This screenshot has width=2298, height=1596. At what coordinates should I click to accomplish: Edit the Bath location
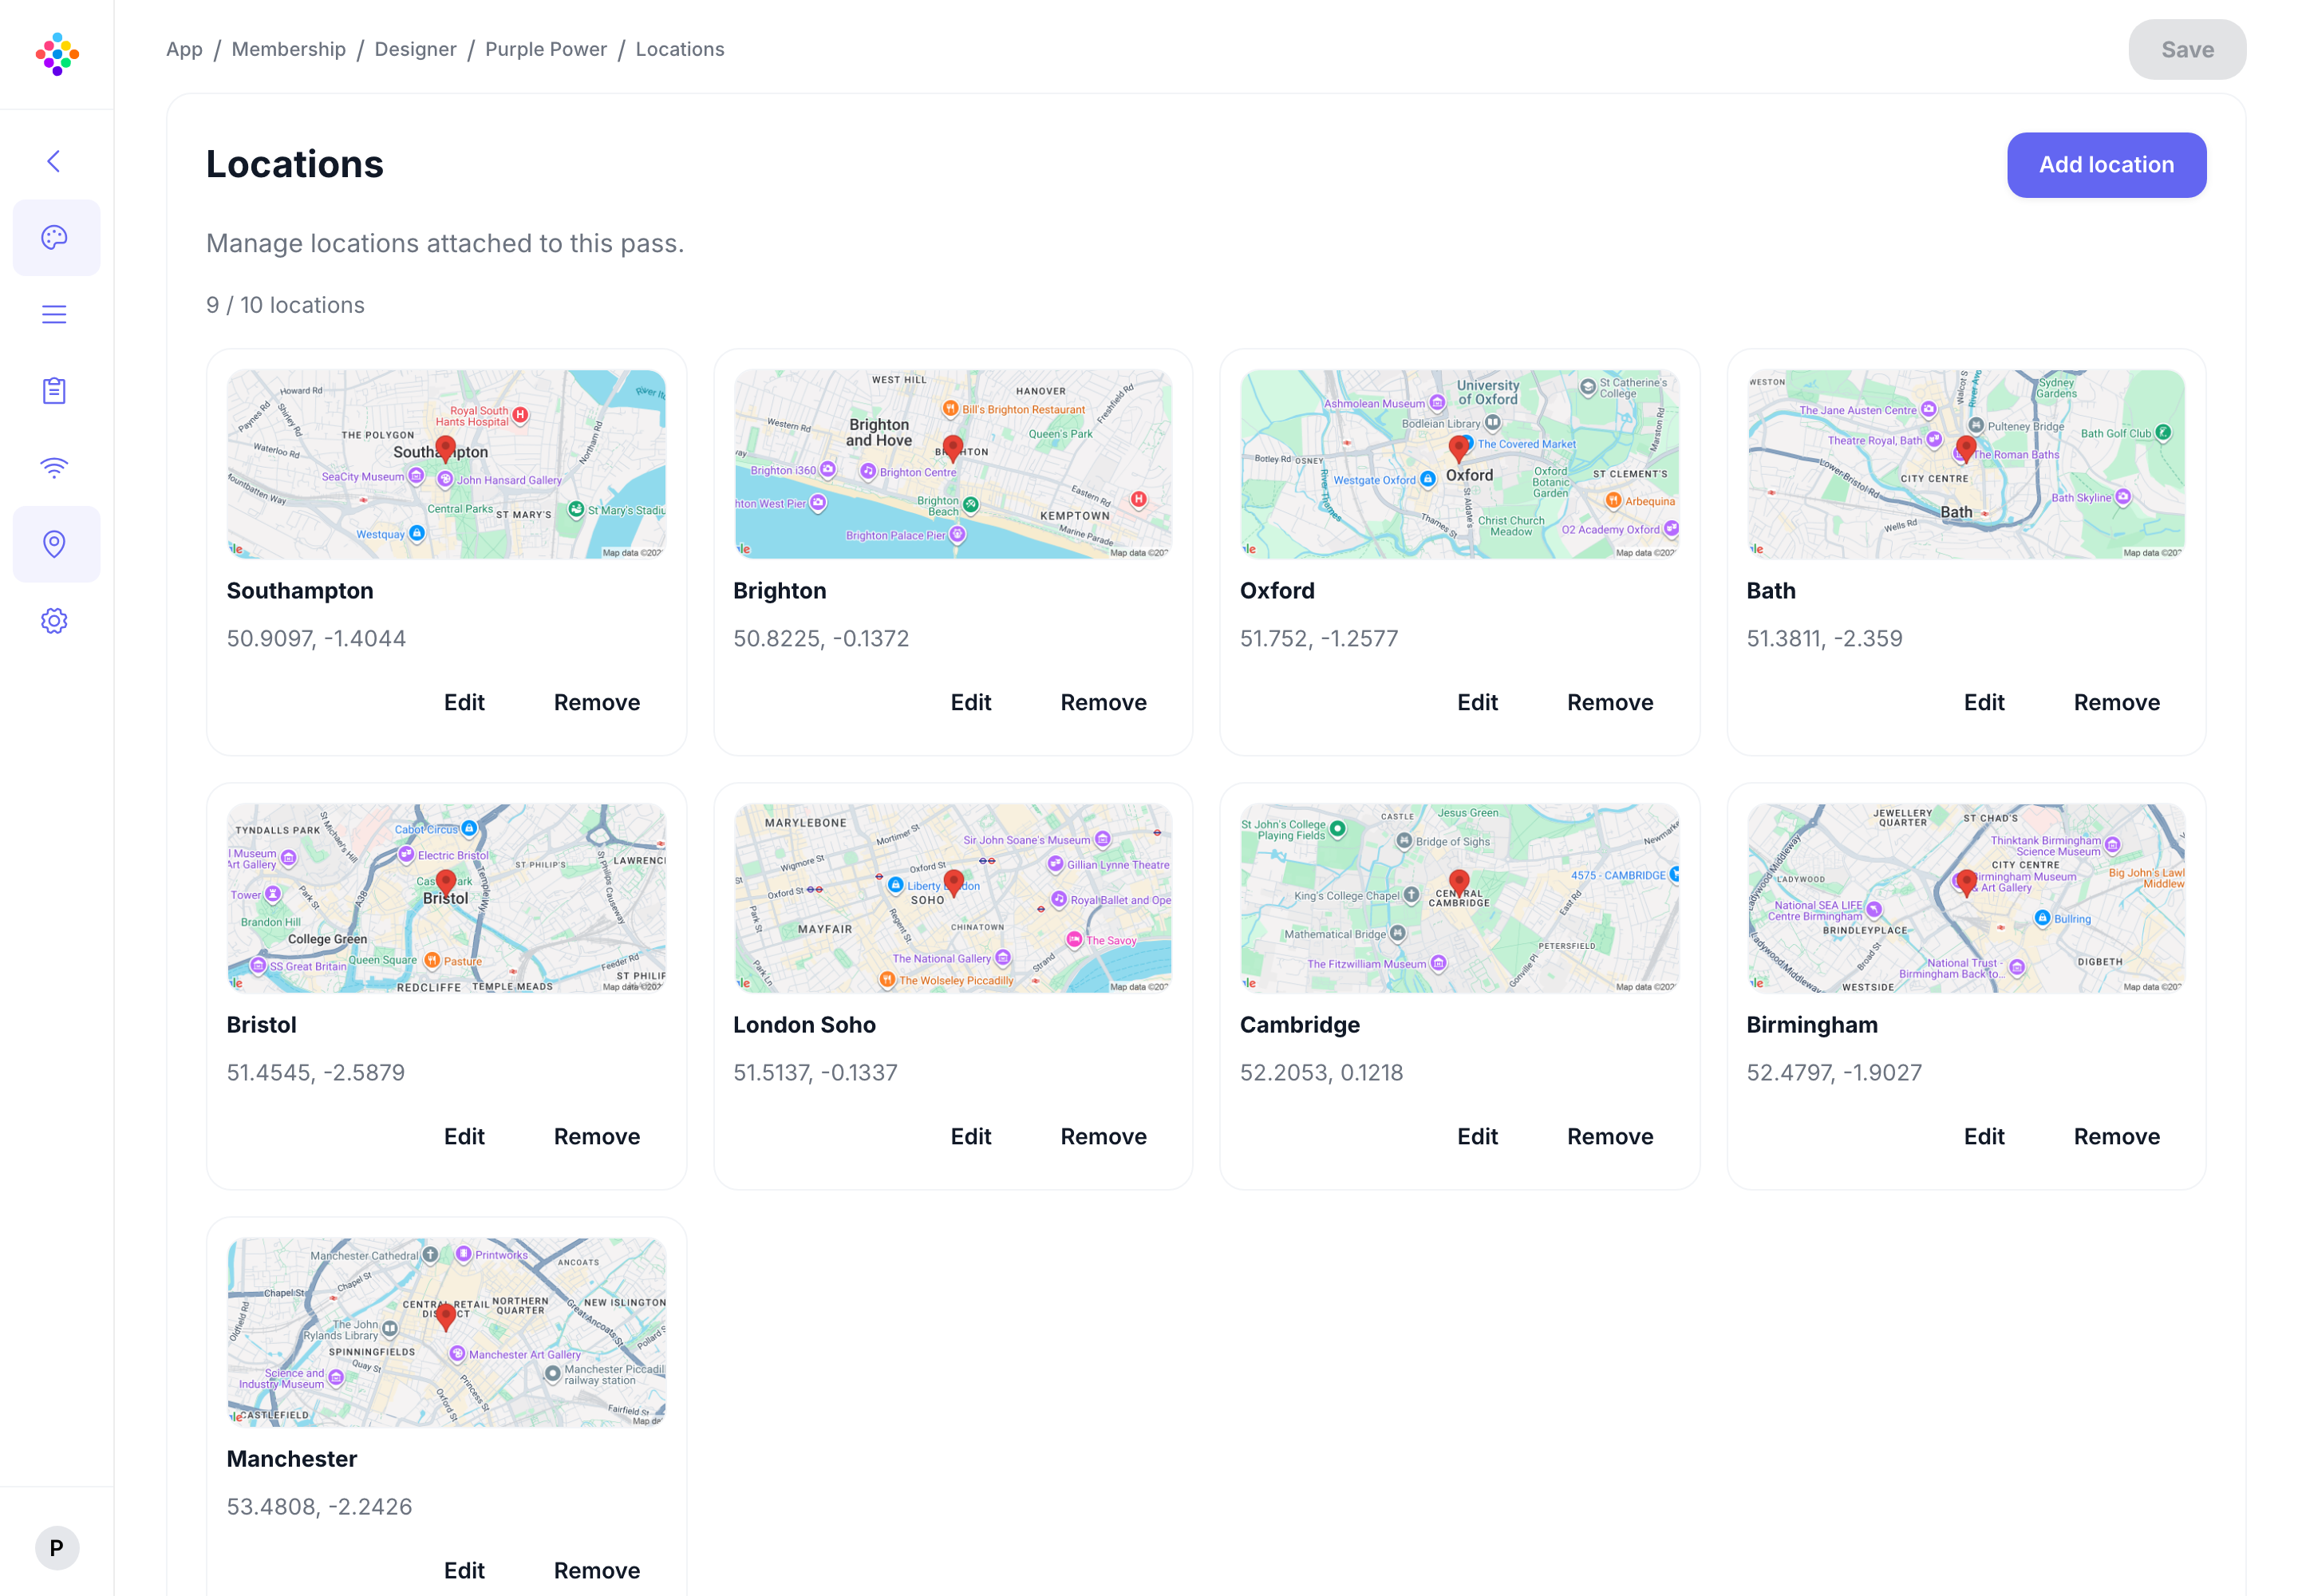[1983, 702]
